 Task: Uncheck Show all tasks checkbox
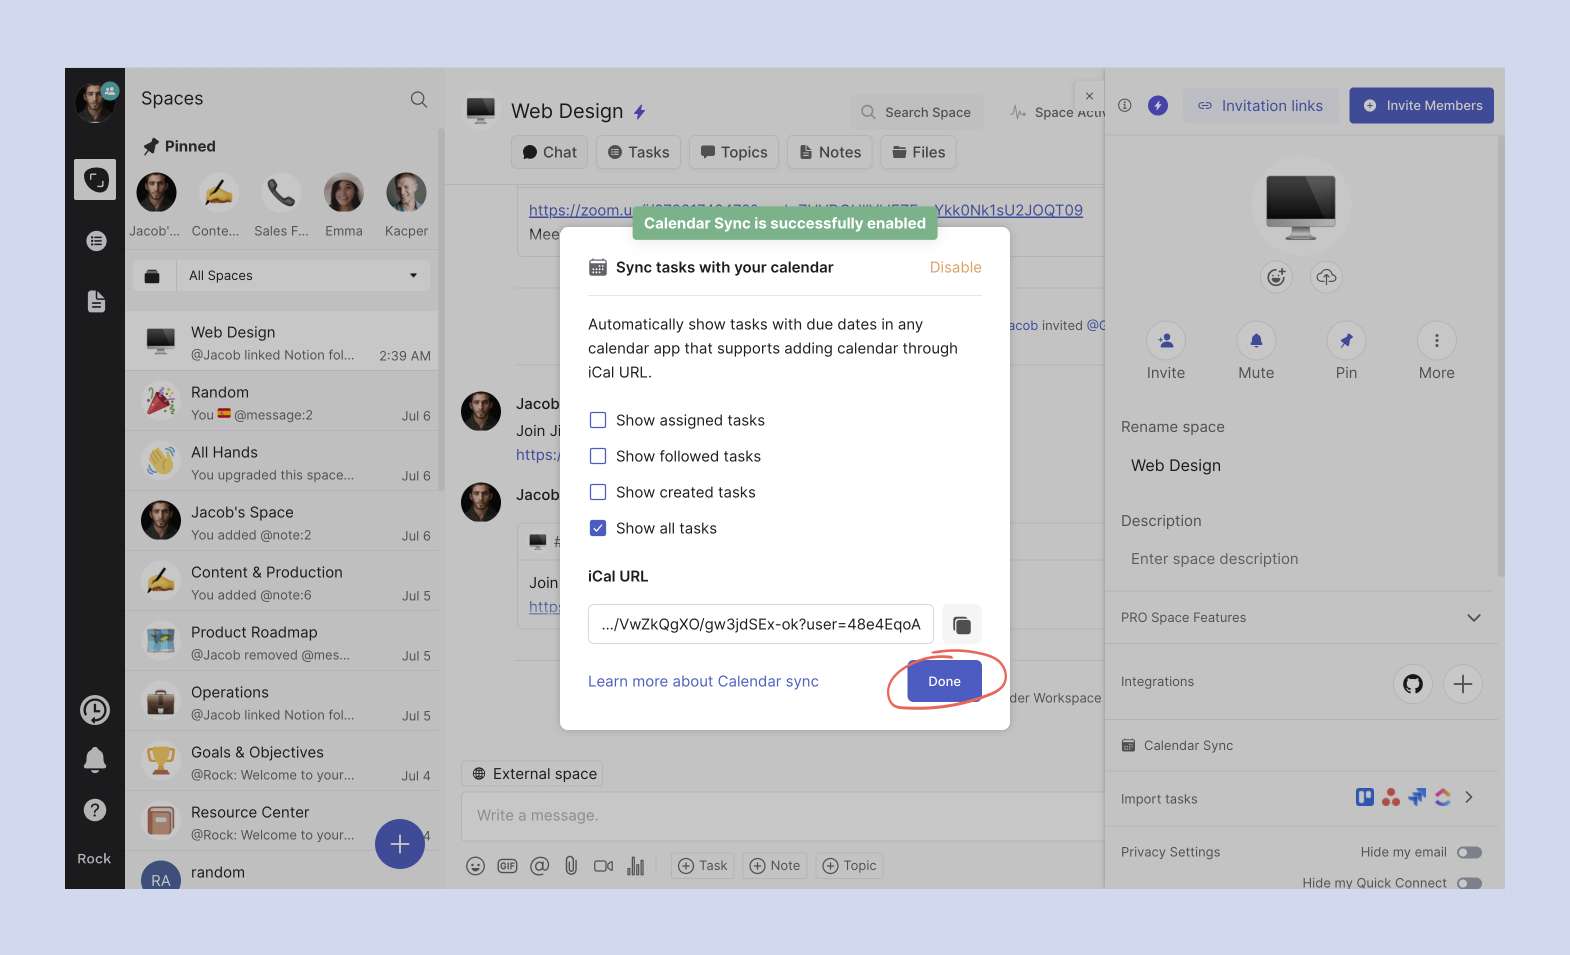point(598,529)
